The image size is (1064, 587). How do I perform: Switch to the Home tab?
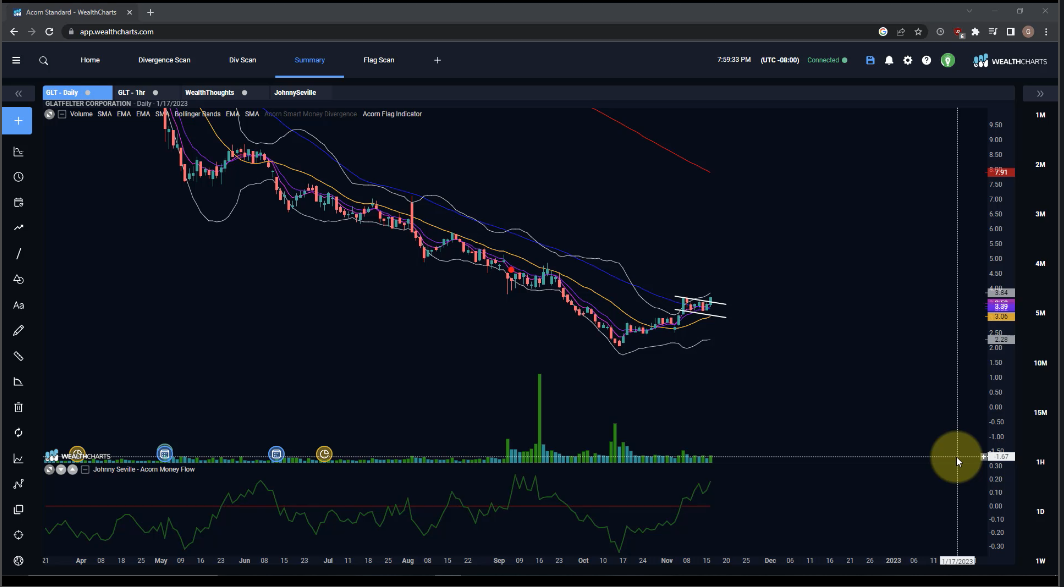point(90,60)
